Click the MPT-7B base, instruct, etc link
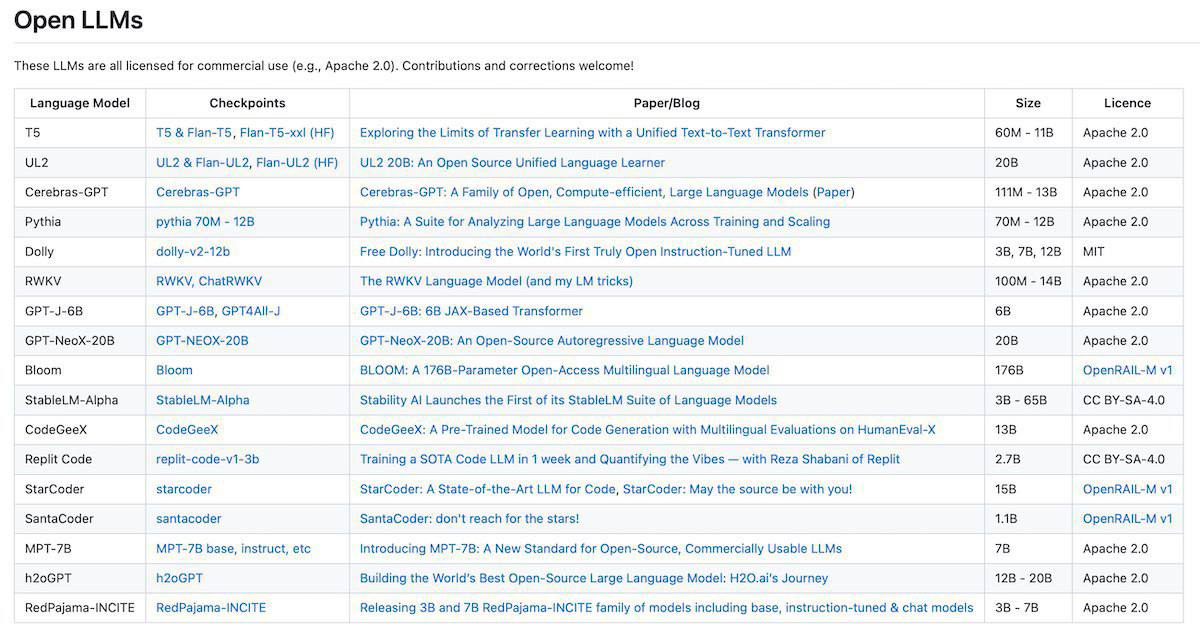This screenshot has height=630, width=1200. [x=233, y=549]
